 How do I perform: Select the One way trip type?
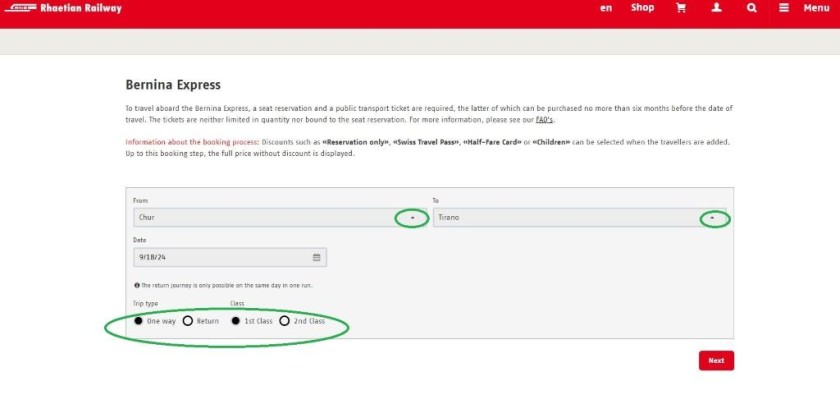(x=139, y=321)
